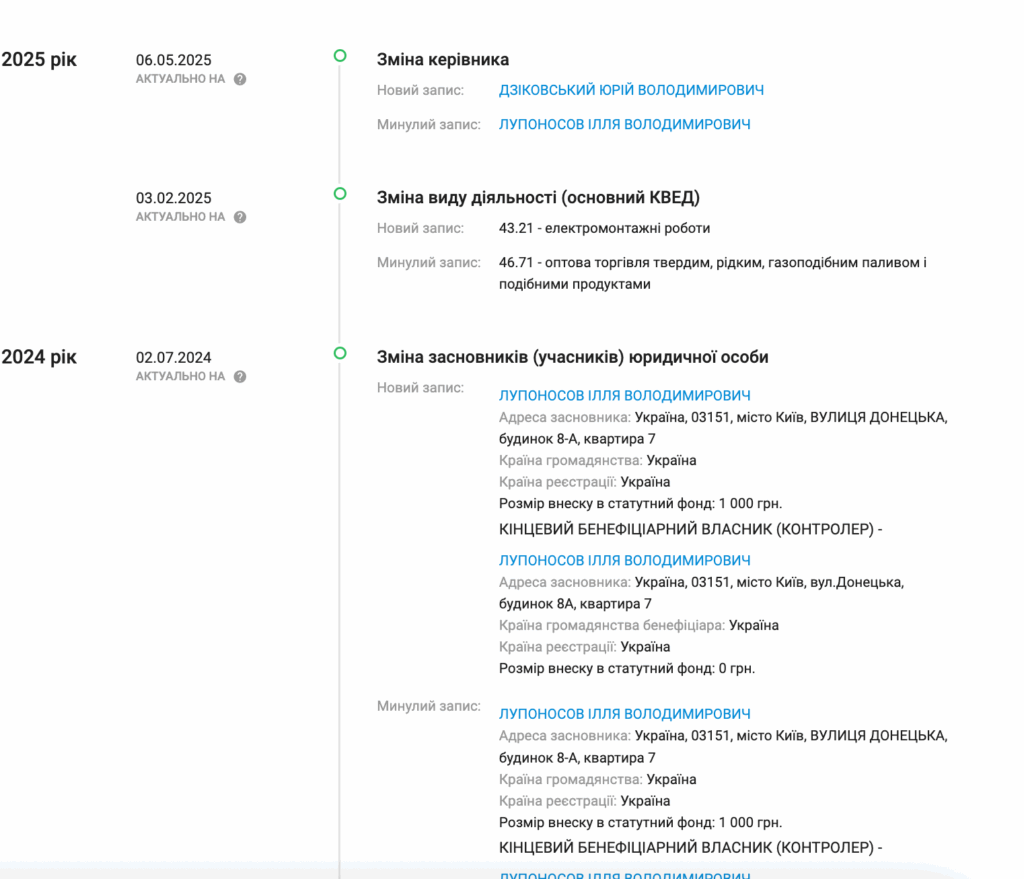Select timeline marker for Зміна виду діяльності
Image resolution: width=1024 pixels, height=879 pixels.
[340, 193]
